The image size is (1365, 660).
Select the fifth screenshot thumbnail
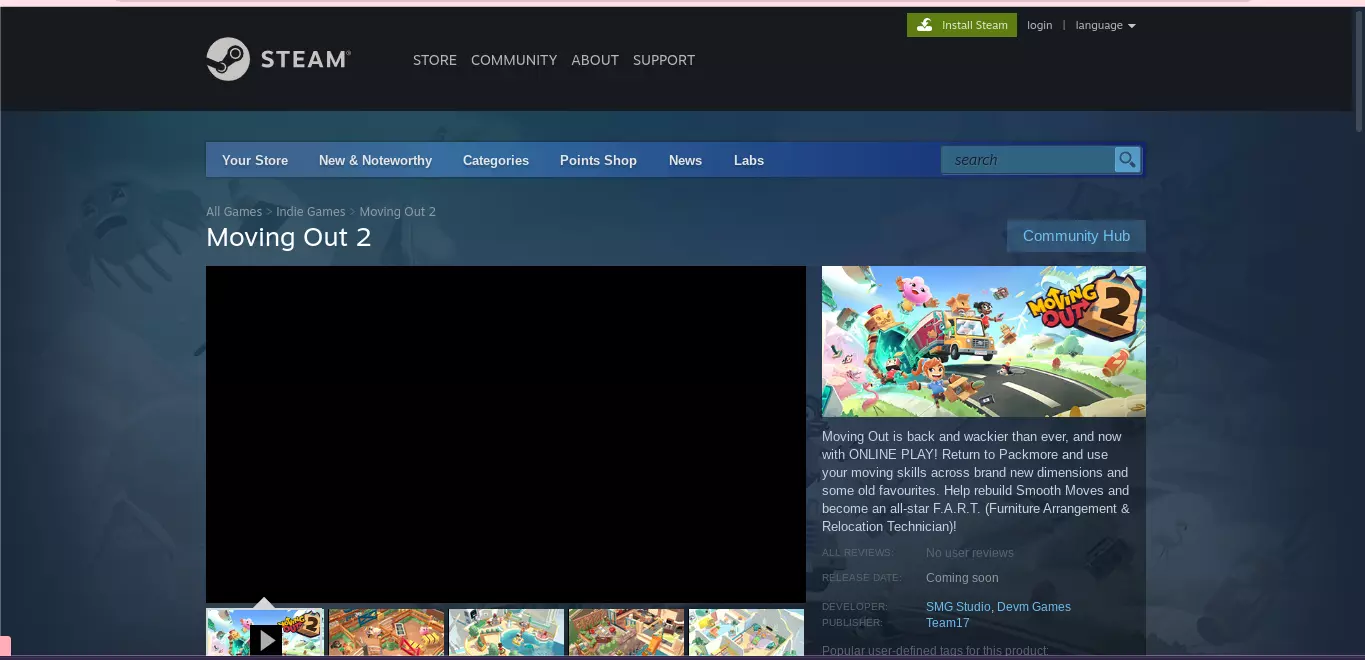click(746, 633)
